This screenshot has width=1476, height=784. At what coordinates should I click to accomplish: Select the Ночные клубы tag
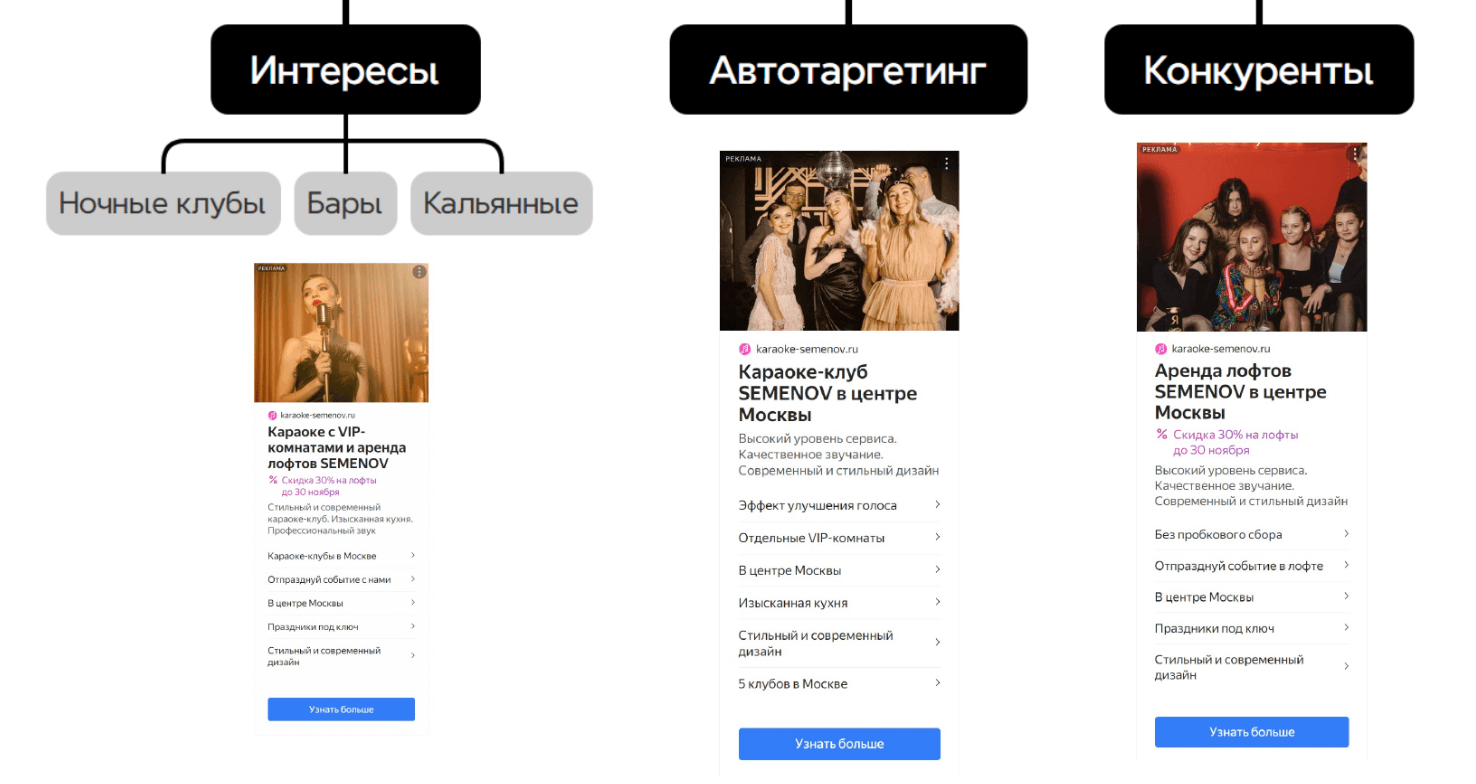(163, 203)
